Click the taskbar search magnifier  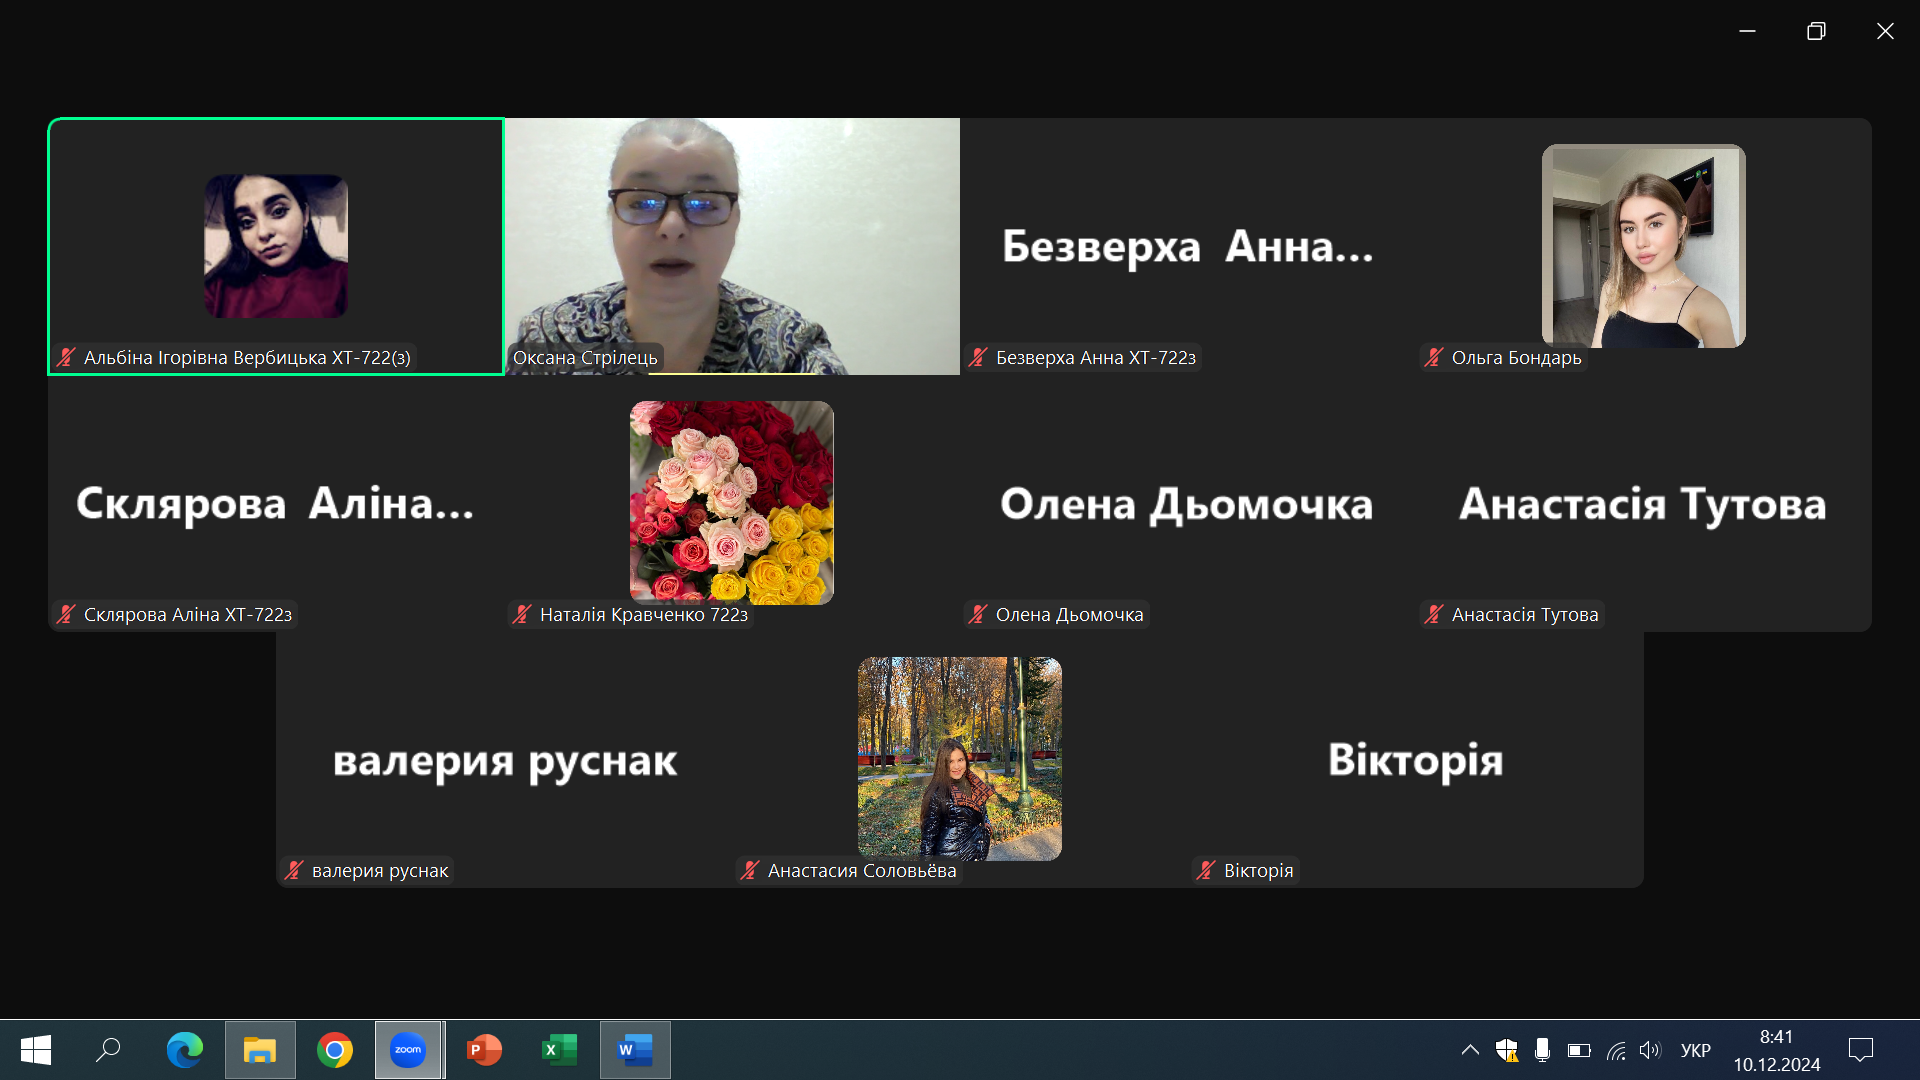click(x=108, y=1050)
